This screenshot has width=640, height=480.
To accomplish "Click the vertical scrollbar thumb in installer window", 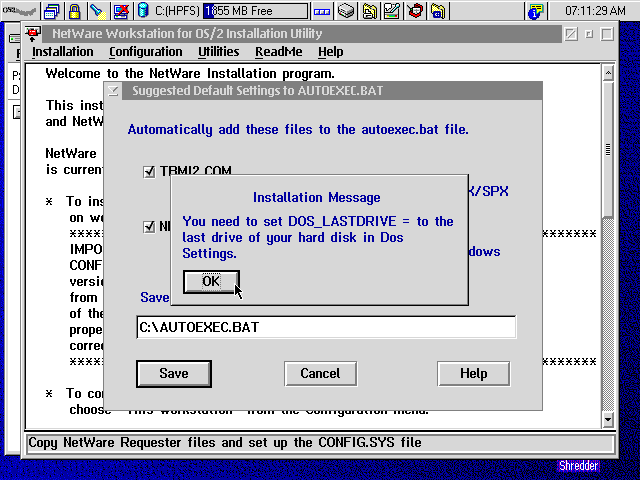I will (608, 149).
